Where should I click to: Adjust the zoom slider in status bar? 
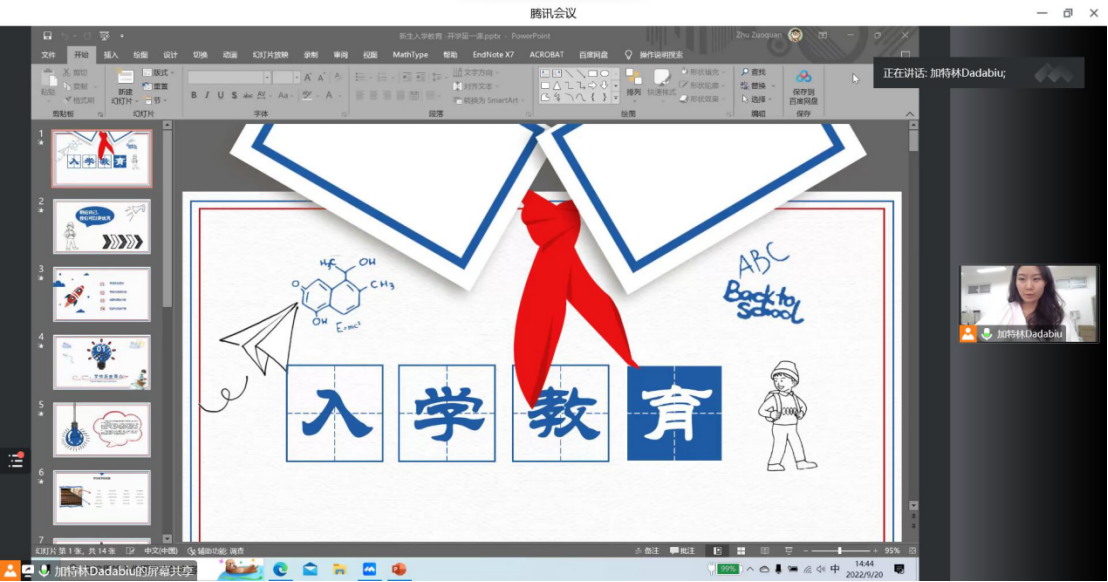tap(840, 551)
